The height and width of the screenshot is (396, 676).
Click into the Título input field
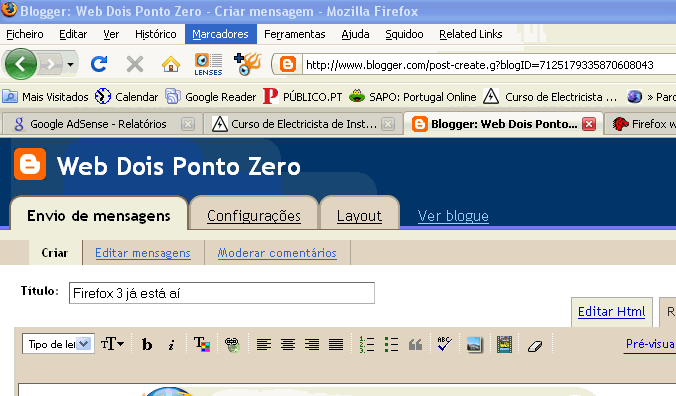[x=222, y=293]
